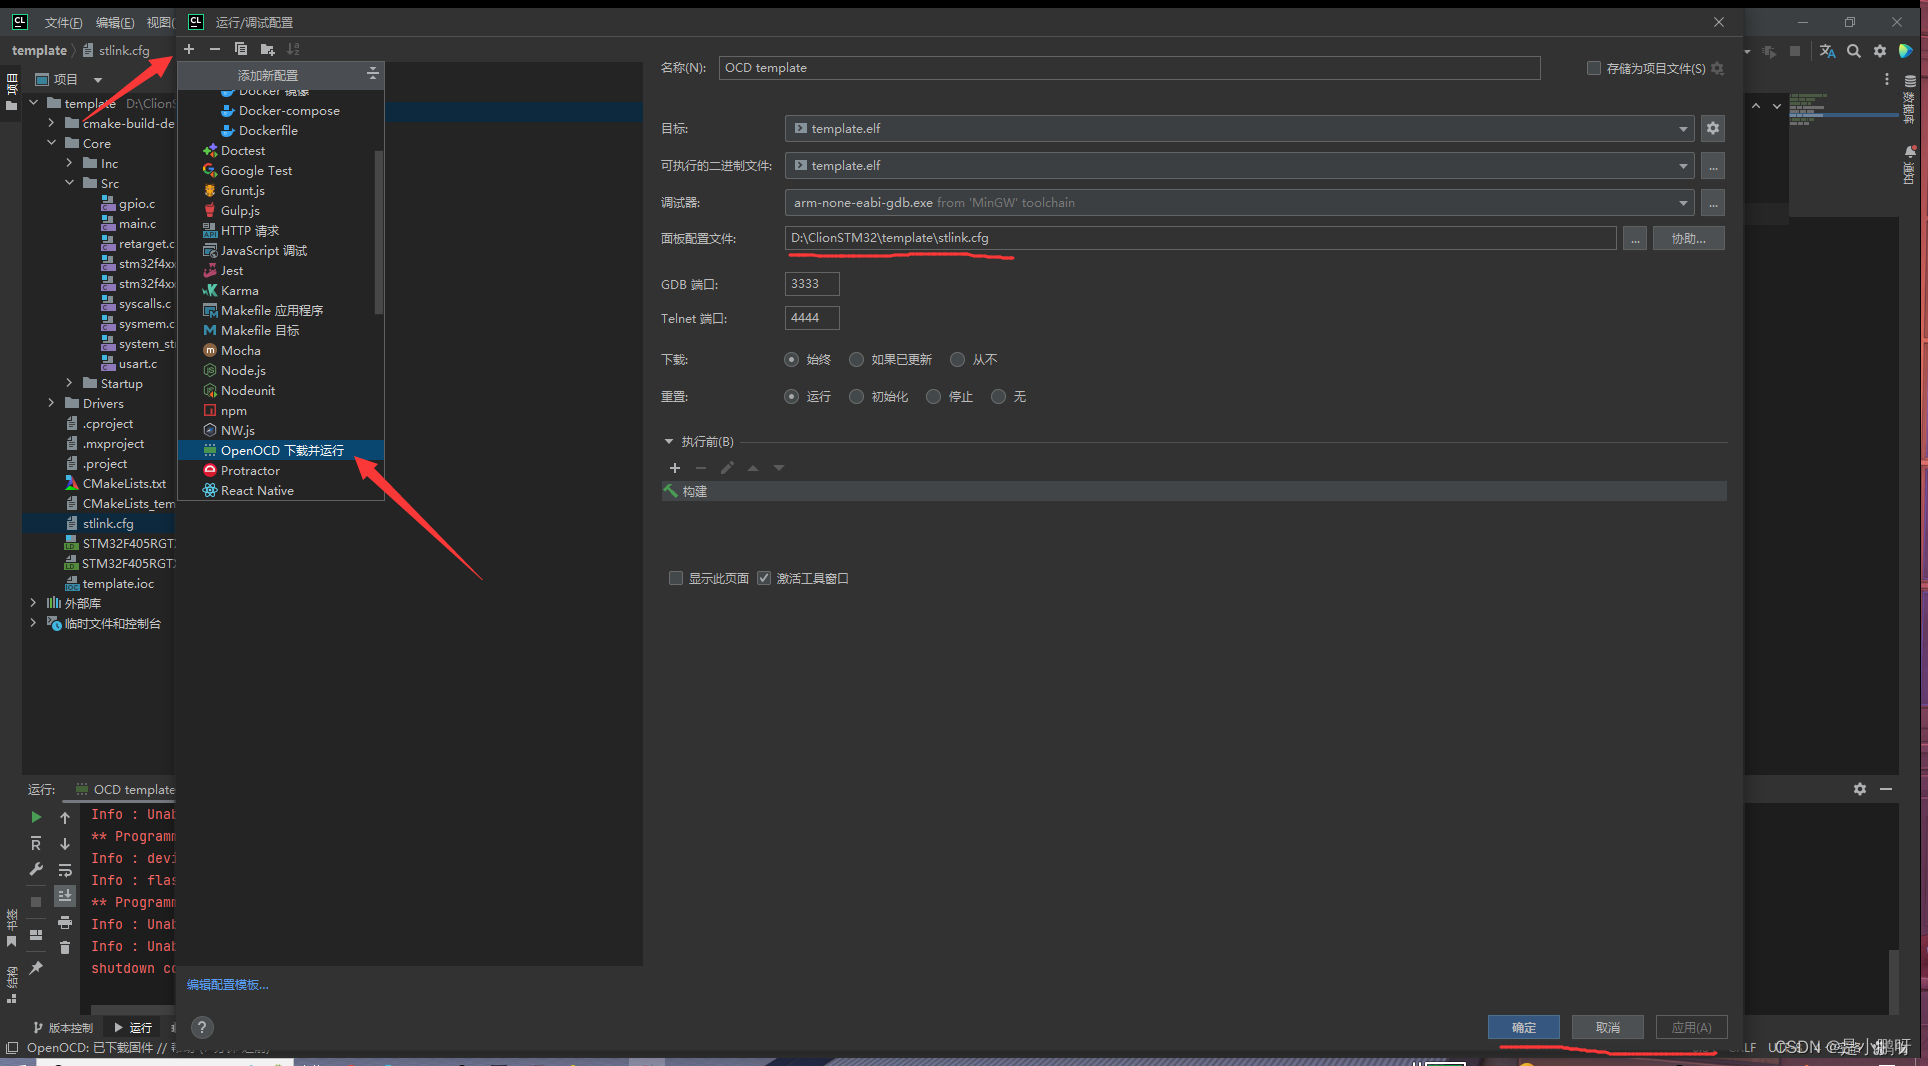The width and height of the screenshot is (1928, 1066).
Task: Toggle the Show this page (显示此页面) checkbox
Action: click(x=676, y=578)
